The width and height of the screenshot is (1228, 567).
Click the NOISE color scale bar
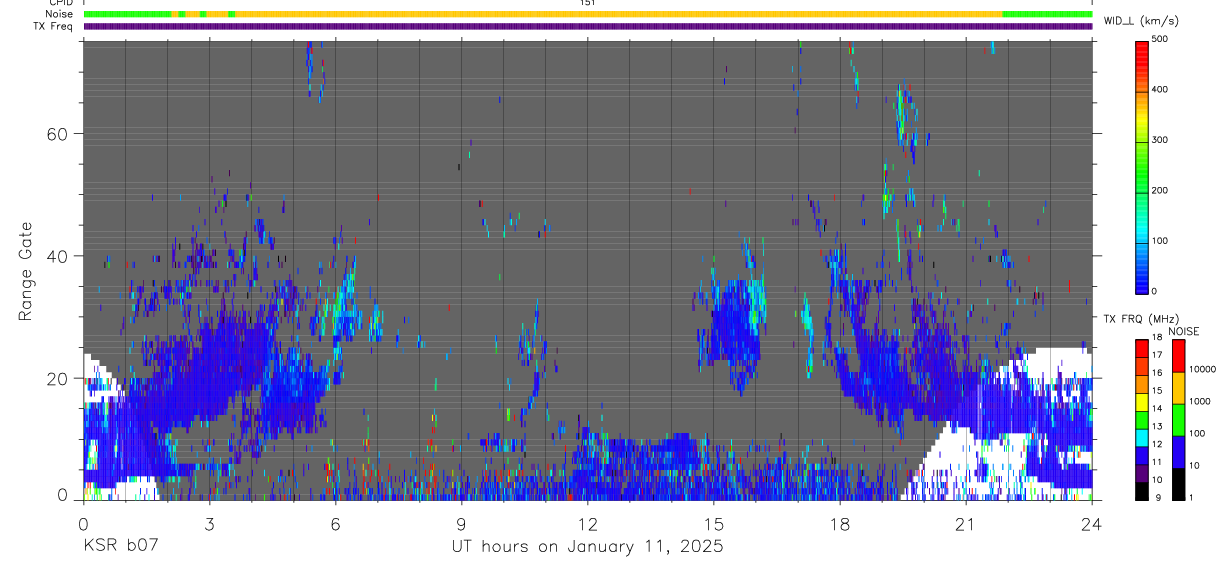1178,419
